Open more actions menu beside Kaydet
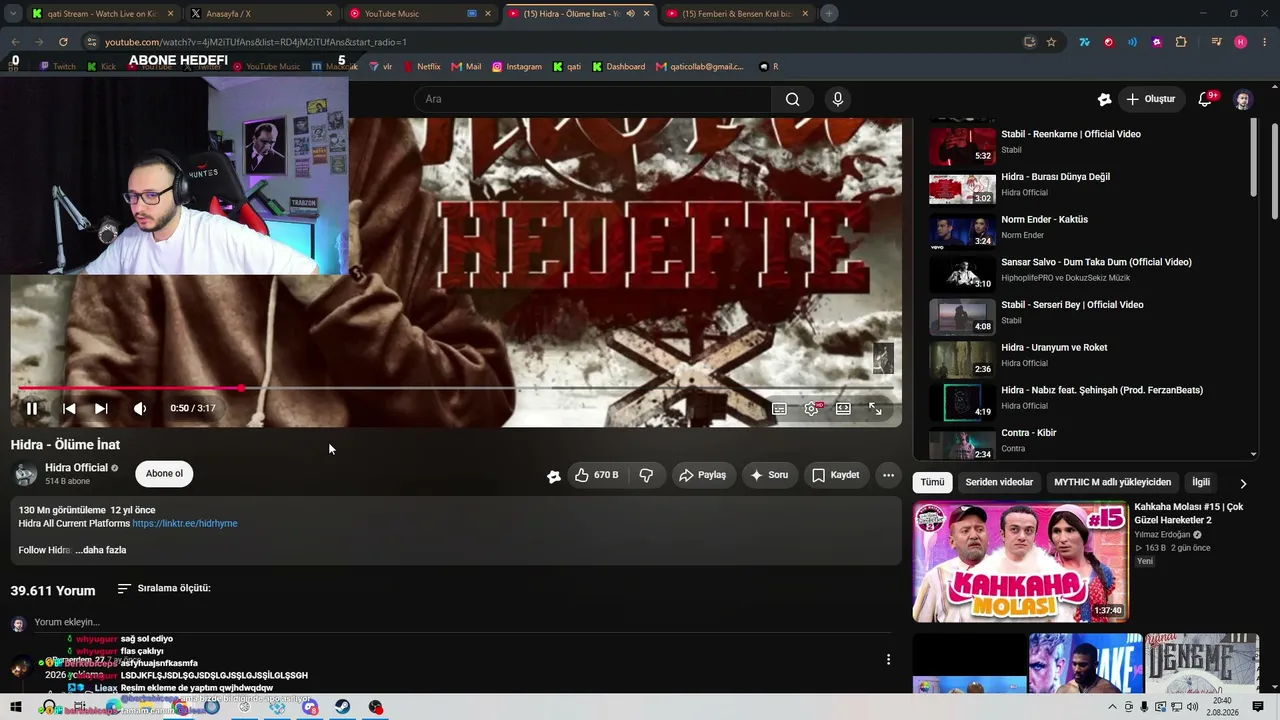 888,475
